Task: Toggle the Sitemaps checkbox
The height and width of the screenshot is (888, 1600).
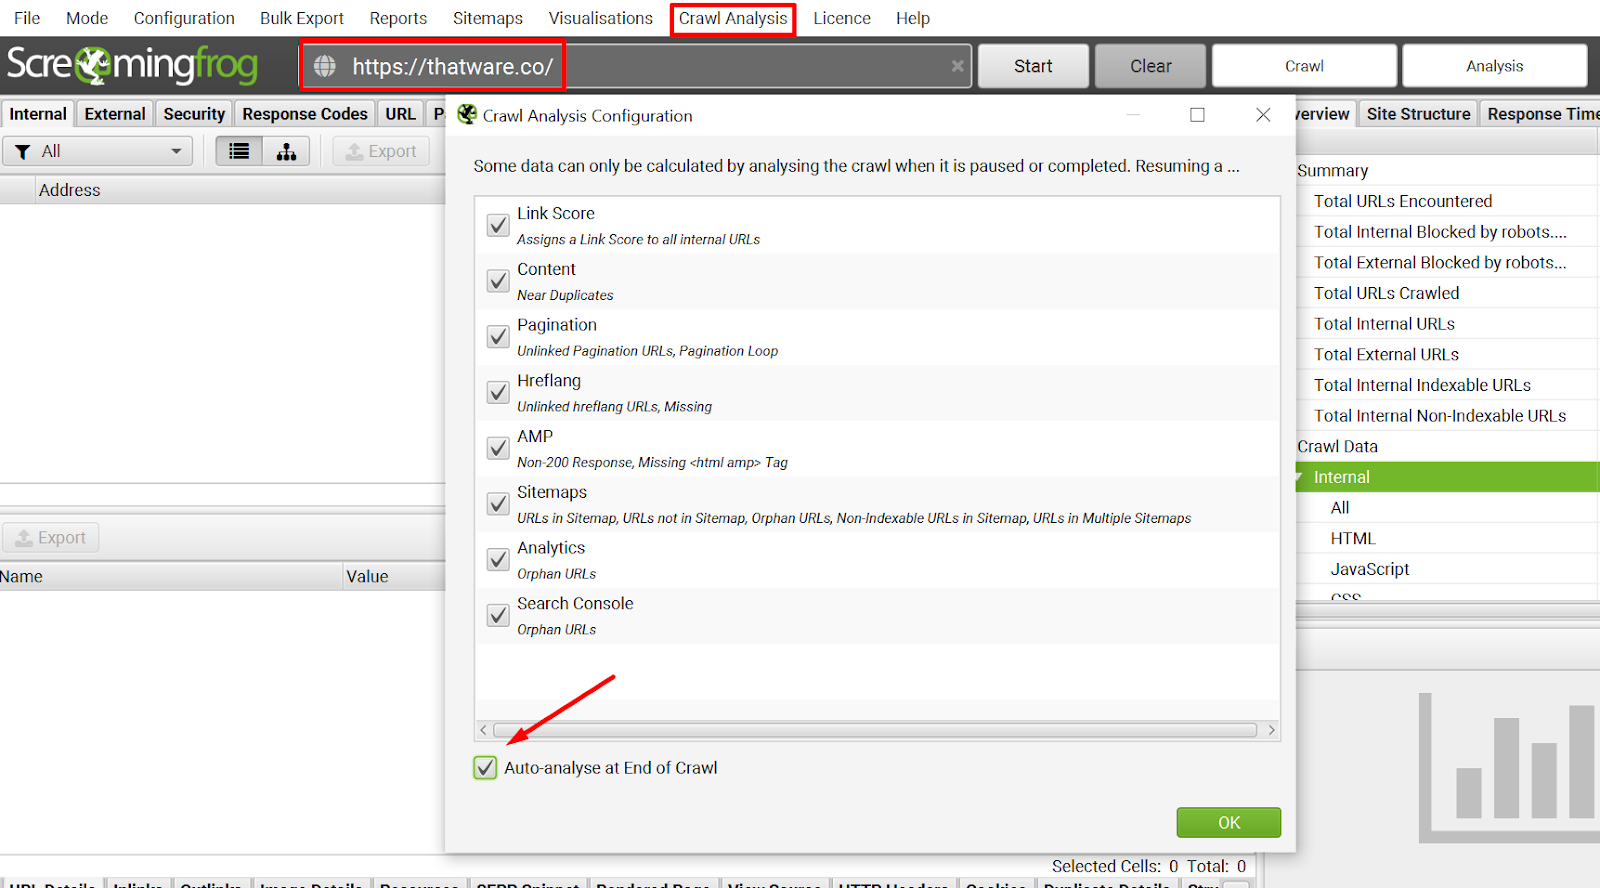Action: coord(498,504)
